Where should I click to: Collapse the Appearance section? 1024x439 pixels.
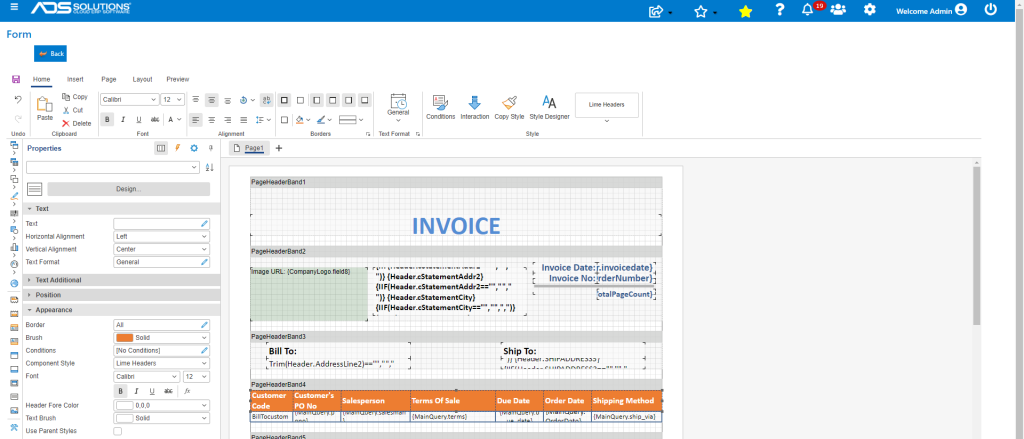pyautogui.click(x=121, y=310)
